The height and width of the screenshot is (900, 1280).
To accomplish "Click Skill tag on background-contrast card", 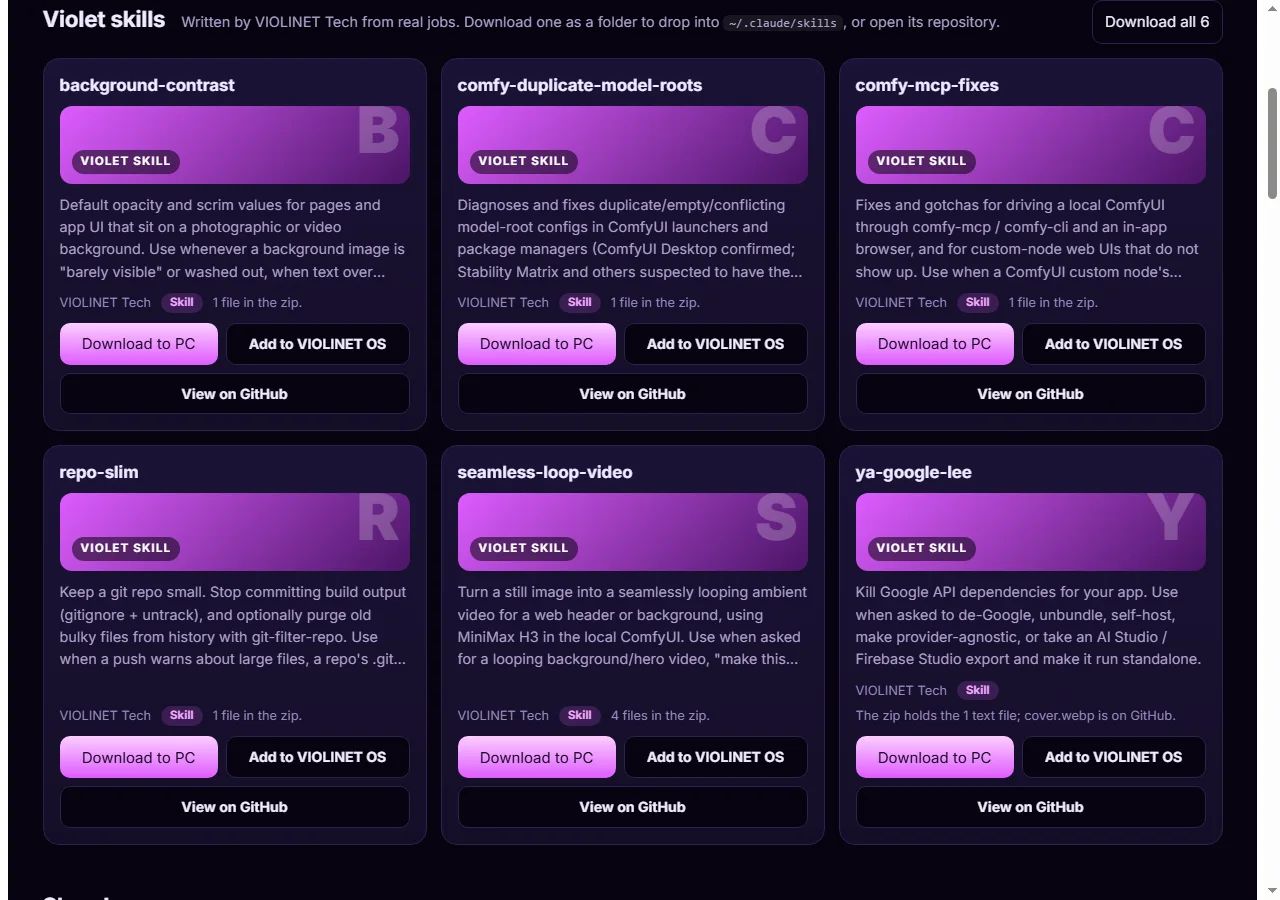I will (x=182, y=302).
